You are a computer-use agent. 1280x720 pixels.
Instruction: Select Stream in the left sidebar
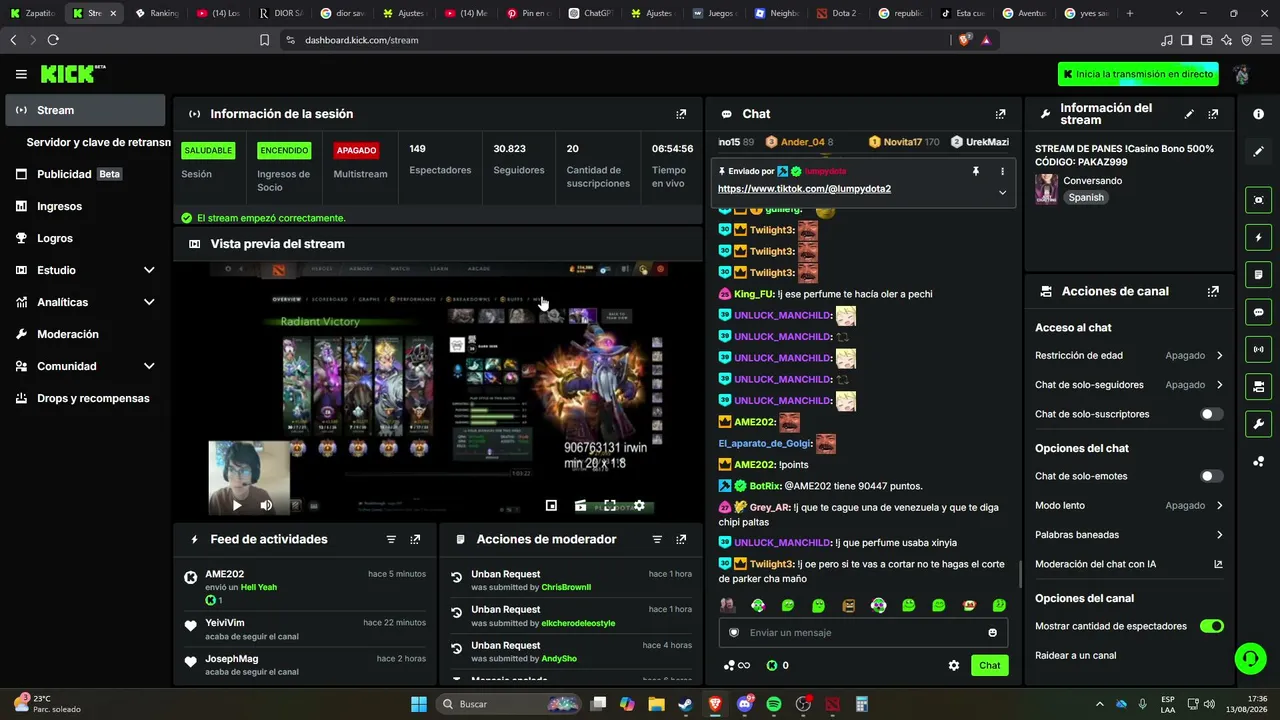[x=85, y=110]
